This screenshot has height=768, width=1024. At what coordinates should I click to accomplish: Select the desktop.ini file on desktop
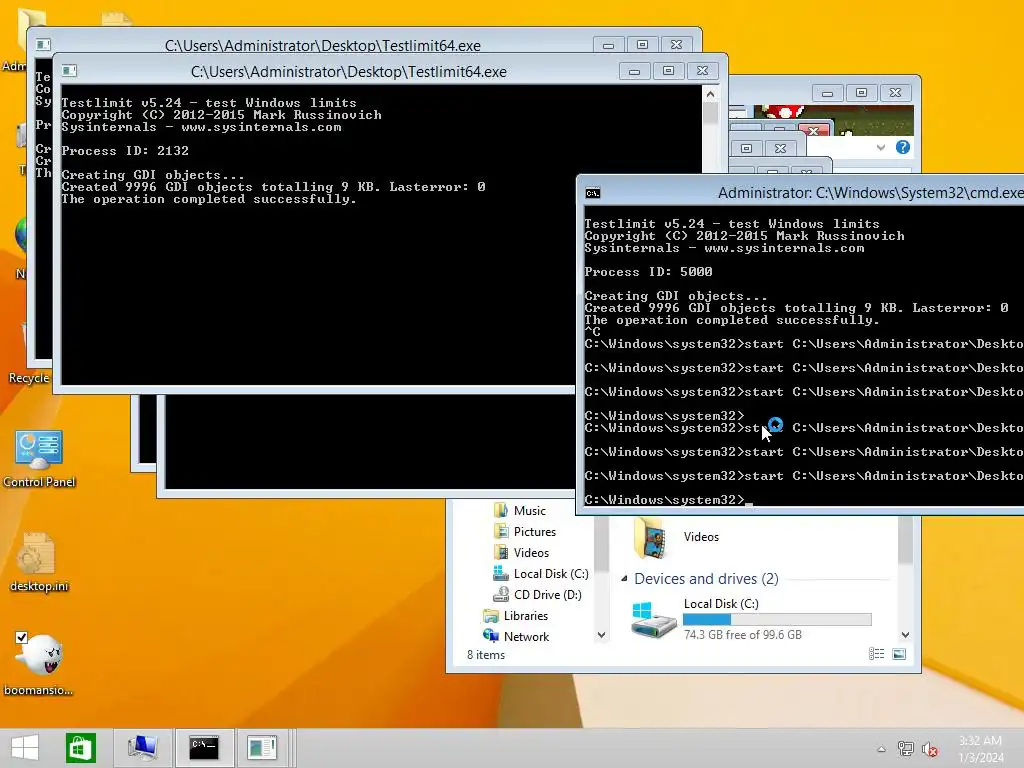click(39, 562)
